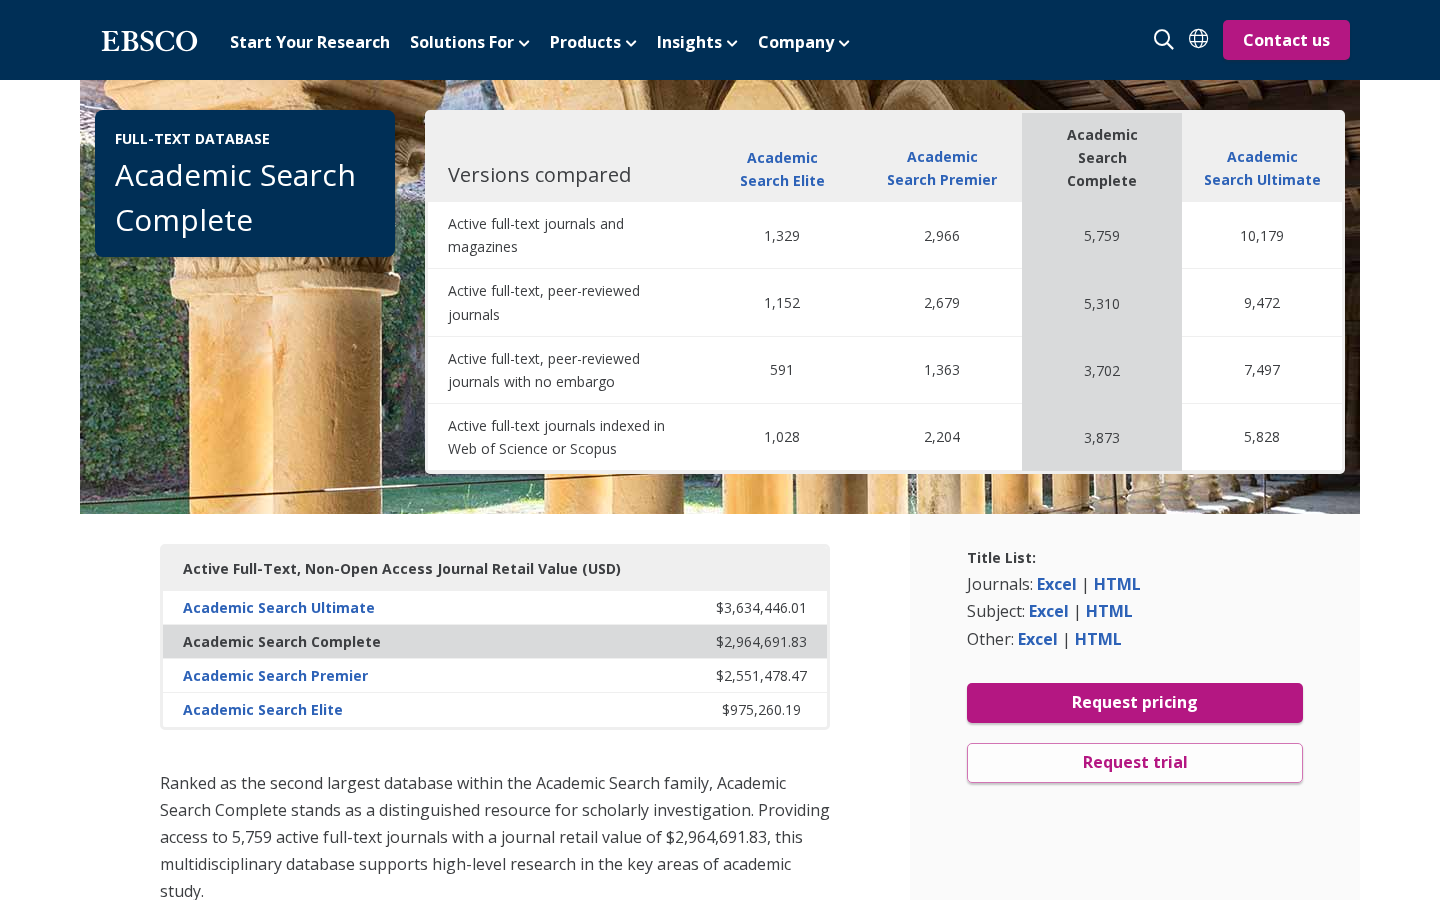Open Academic Search Elite column link
Image resolution: width=1440 pixels, height=900 pixels.
782,169
